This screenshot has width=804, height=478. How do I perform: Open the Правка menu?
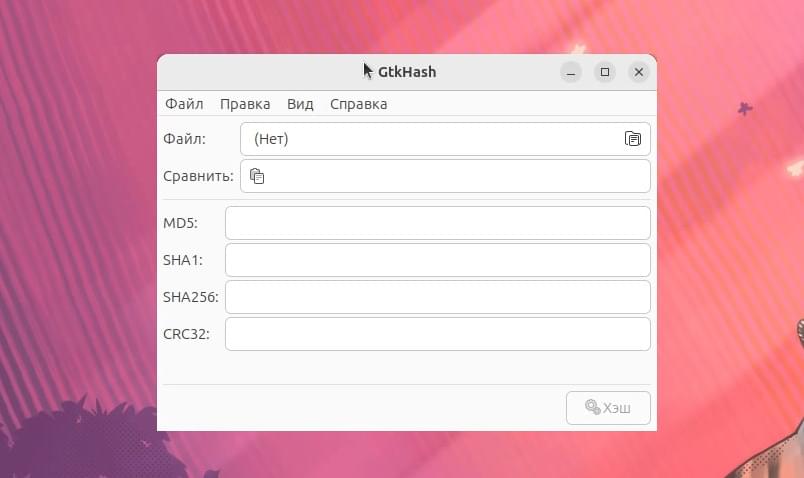(x=245, y=104)
